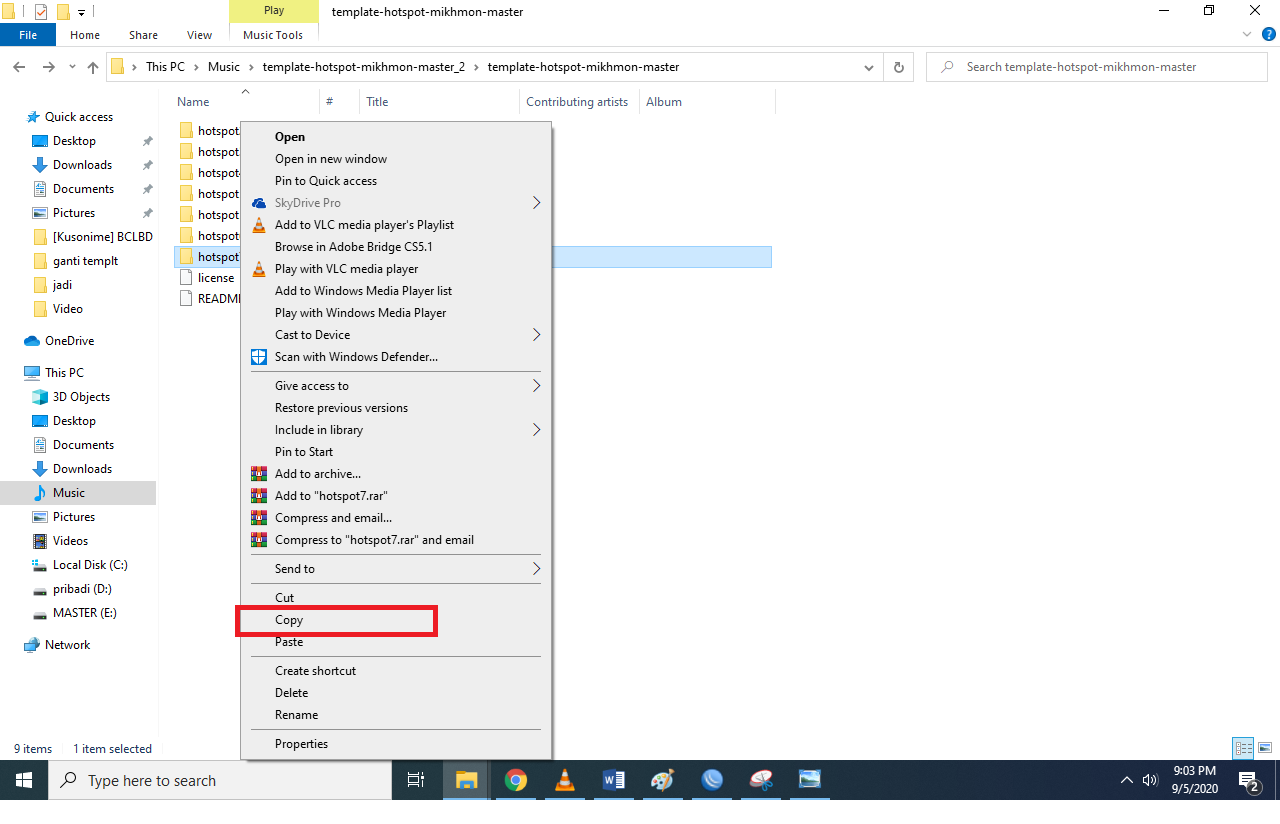Click the Properties icon in Quick Access Toolbar
The image size is (1280, 824).
(41, 12)
